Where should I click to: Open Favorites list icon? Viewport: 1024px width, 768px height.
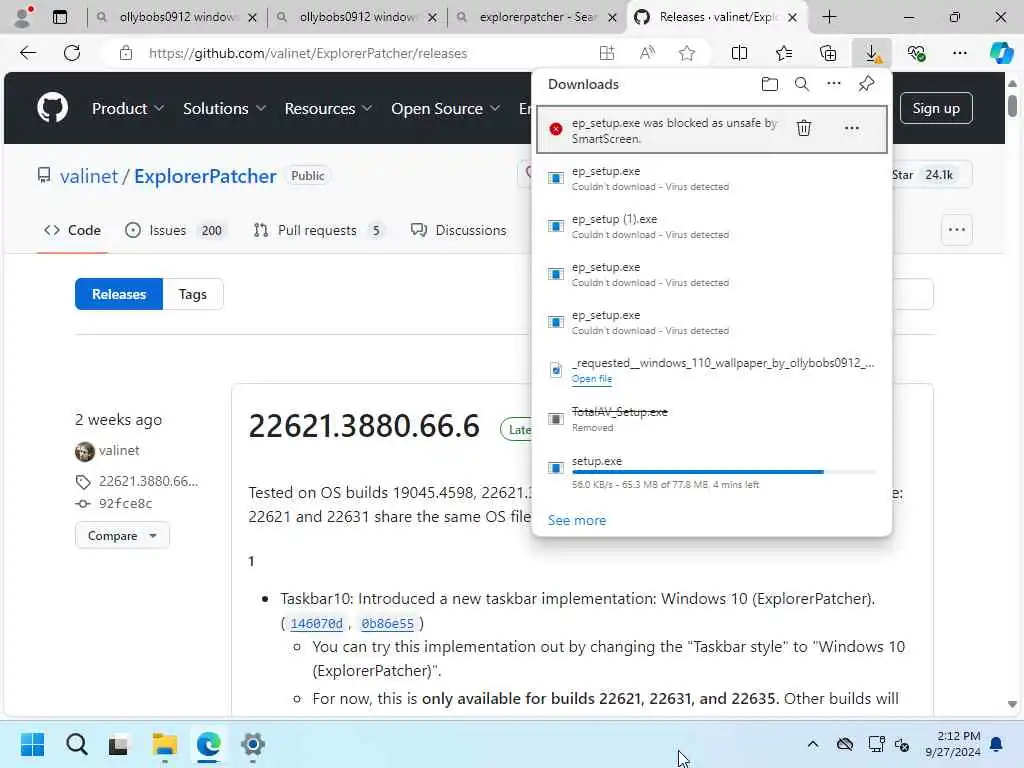tap(784, 54)
